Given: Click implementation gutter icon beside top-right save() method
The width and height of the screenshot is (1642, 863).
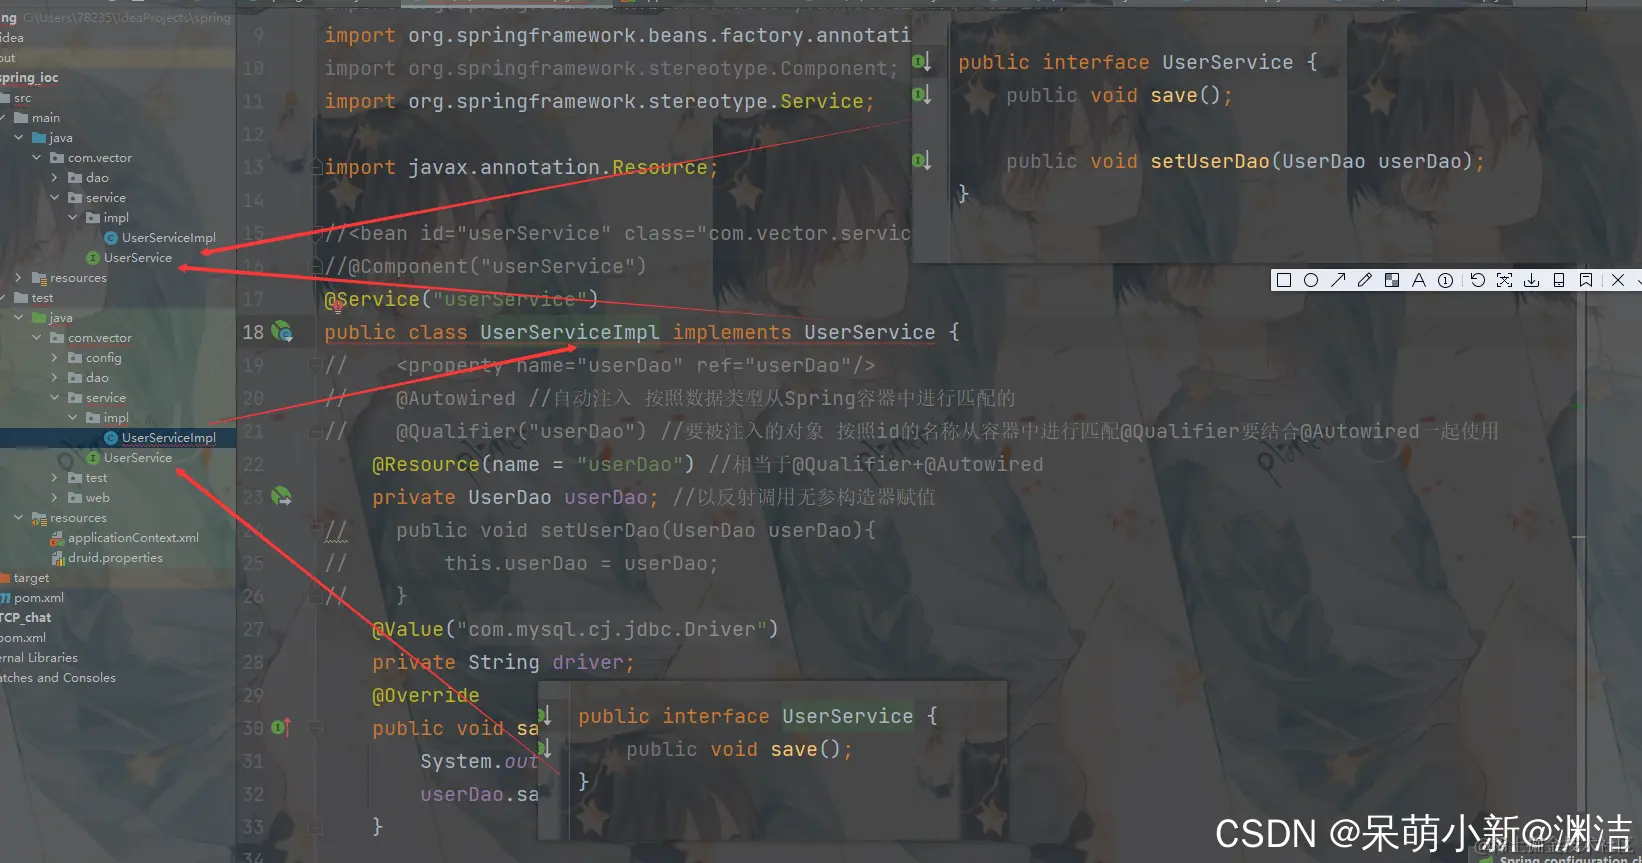Looking at the screenshot, I should point(922,95).
